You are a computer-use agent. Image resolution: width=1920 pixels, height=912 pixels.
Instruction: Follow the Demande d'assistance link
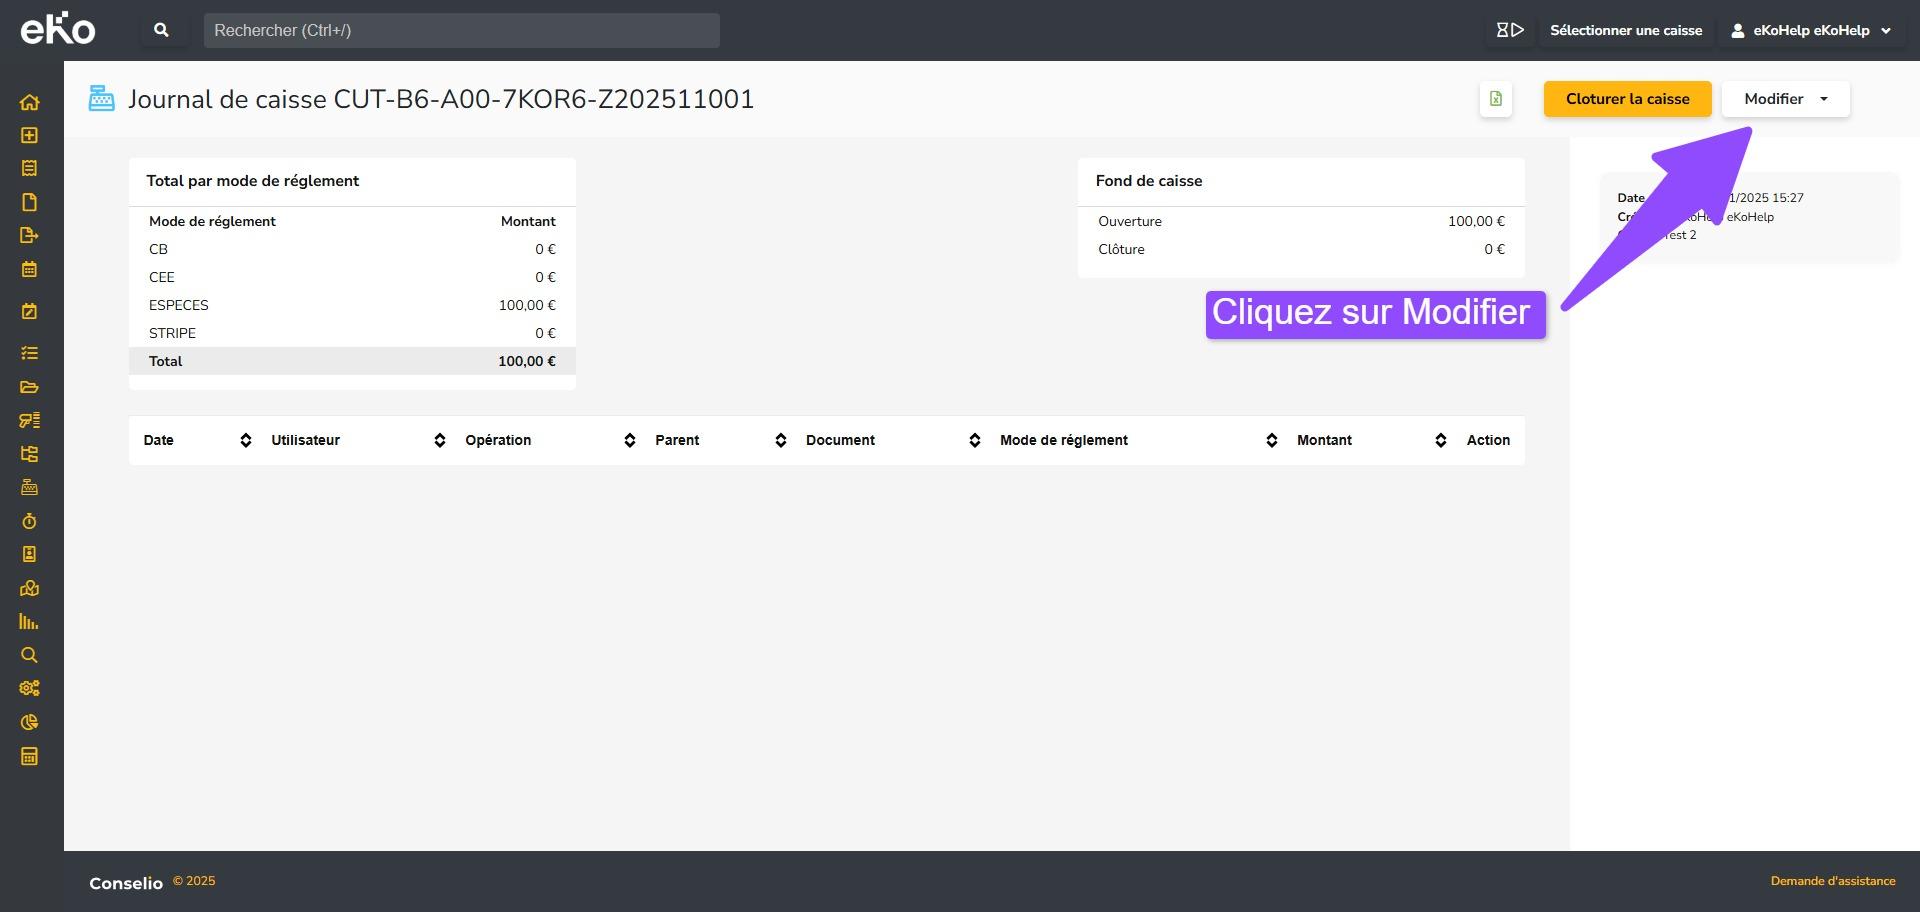pos(1832,881)
